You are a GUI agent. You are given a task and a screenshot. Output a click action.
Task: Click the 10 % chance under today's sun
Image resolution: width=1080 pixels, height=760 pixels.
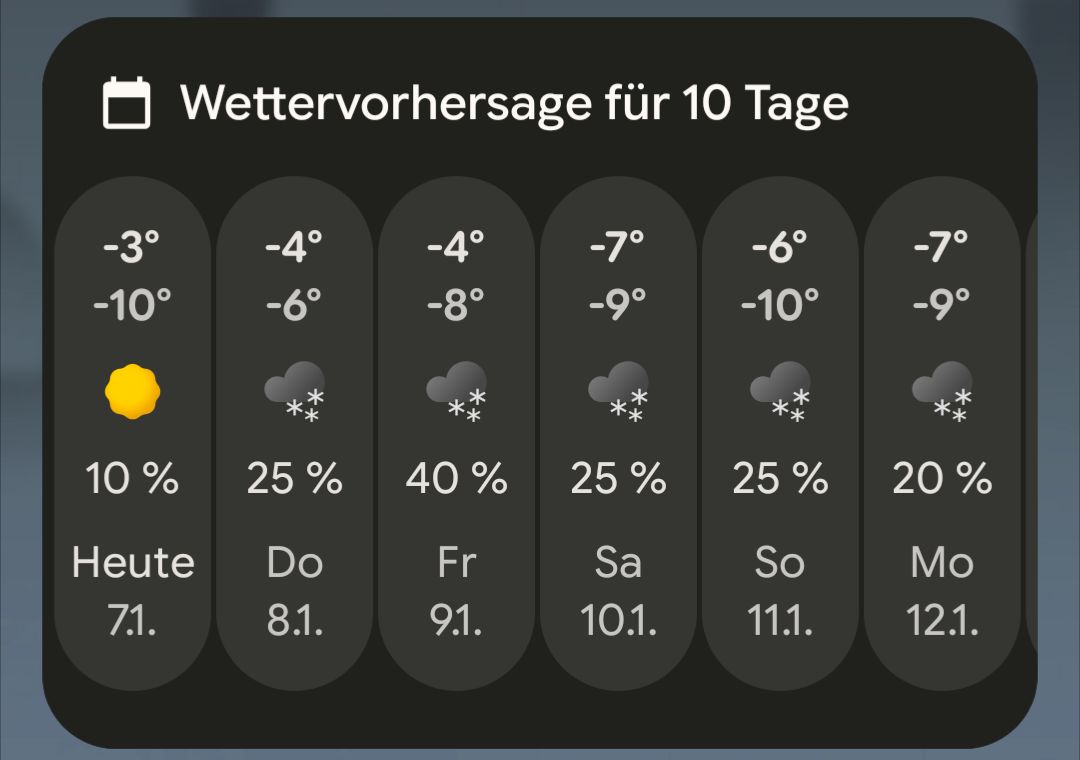tap(132, 478)
